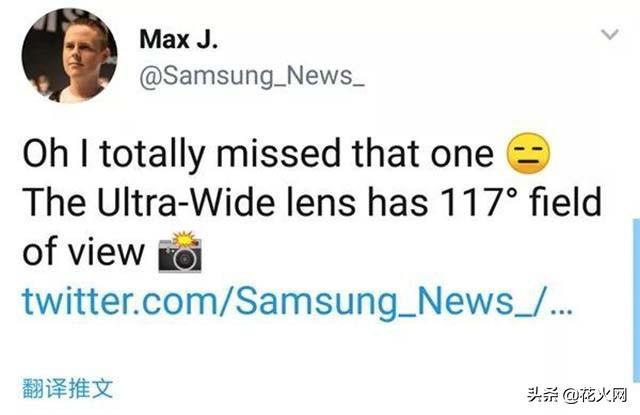The width and height of the screenshot is (640, 415).
Task: Click the @花火网 watermark handle
Action: click(x=594, y=395)
